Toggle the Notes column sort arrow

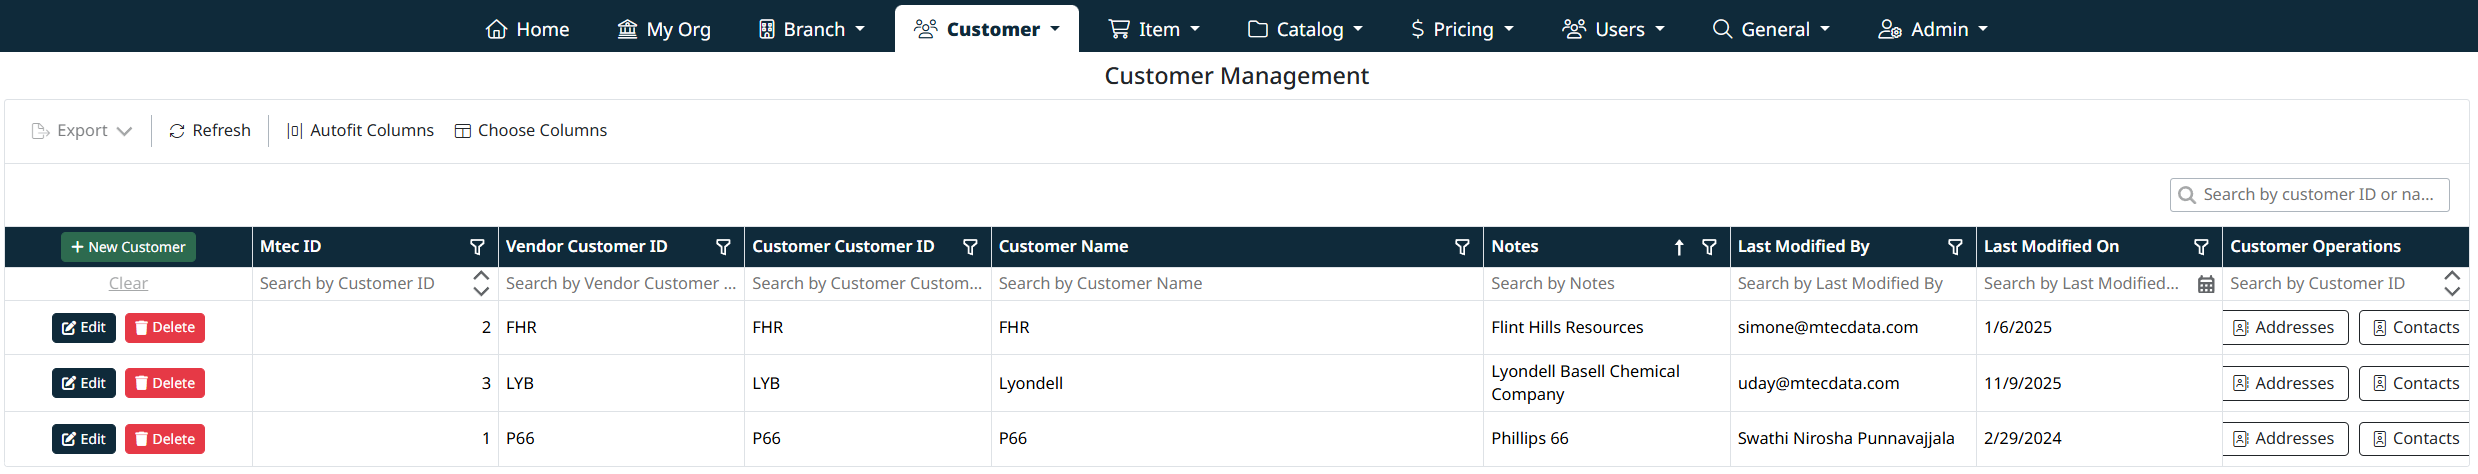1679,247
